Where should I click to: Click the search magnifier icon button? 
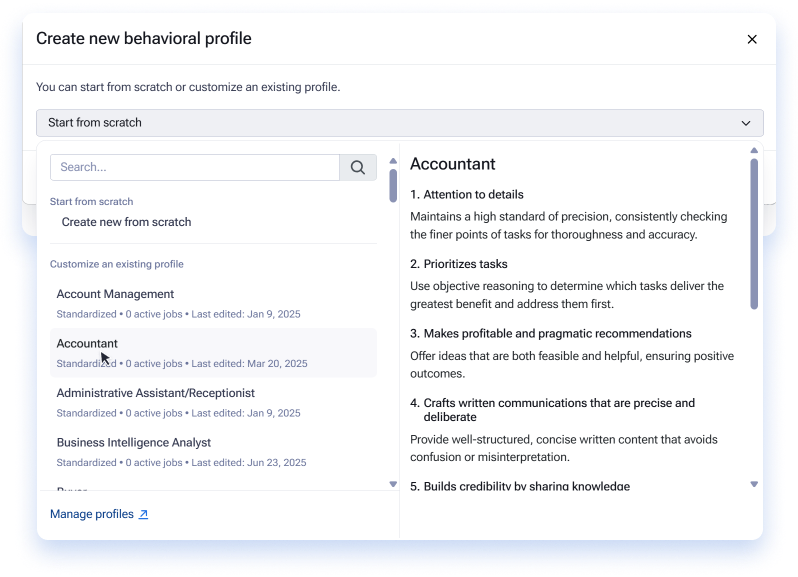pyautogui.click(x=358, y=167)
